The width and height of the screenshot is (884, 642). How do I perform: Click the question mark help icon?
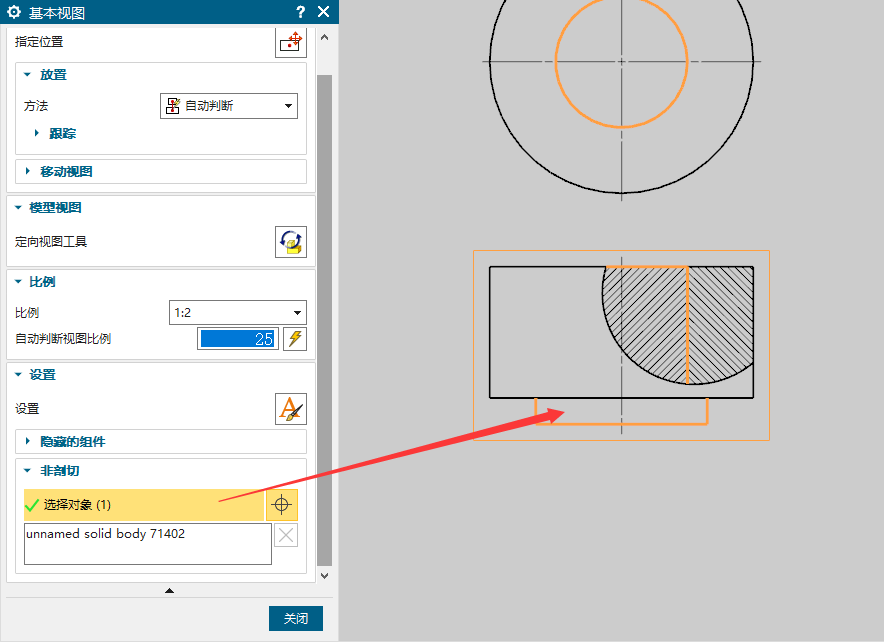coord(301,12)
